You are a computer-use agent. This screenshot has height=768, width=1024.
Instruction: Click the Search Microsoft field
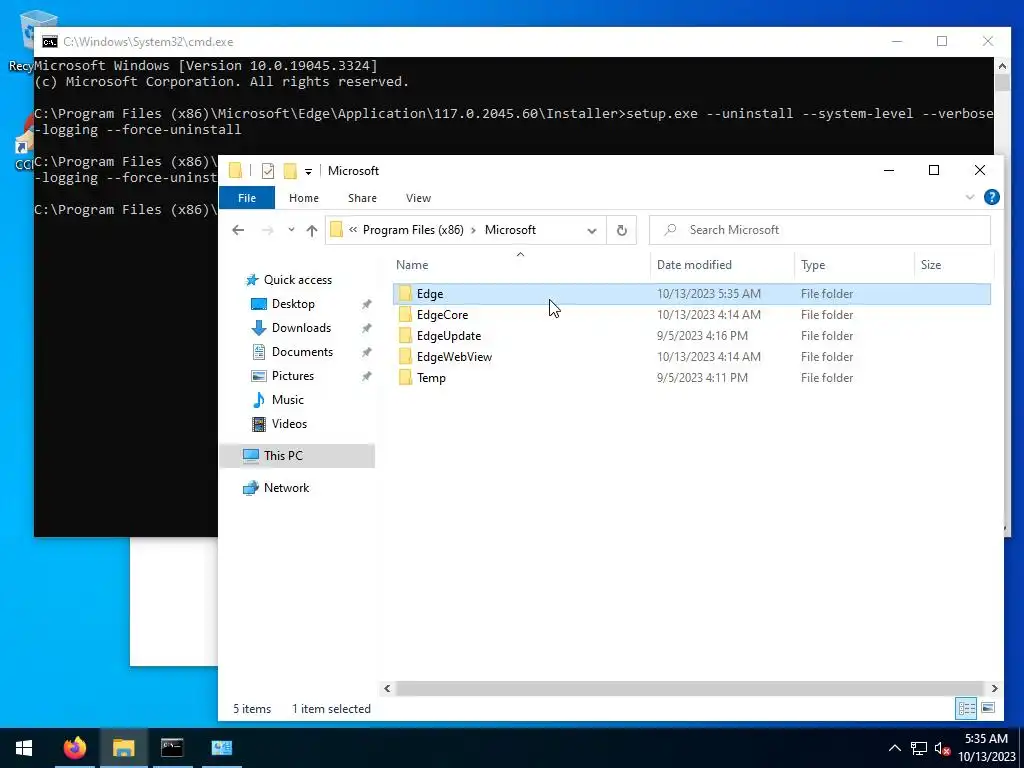(x=820, y=230)
